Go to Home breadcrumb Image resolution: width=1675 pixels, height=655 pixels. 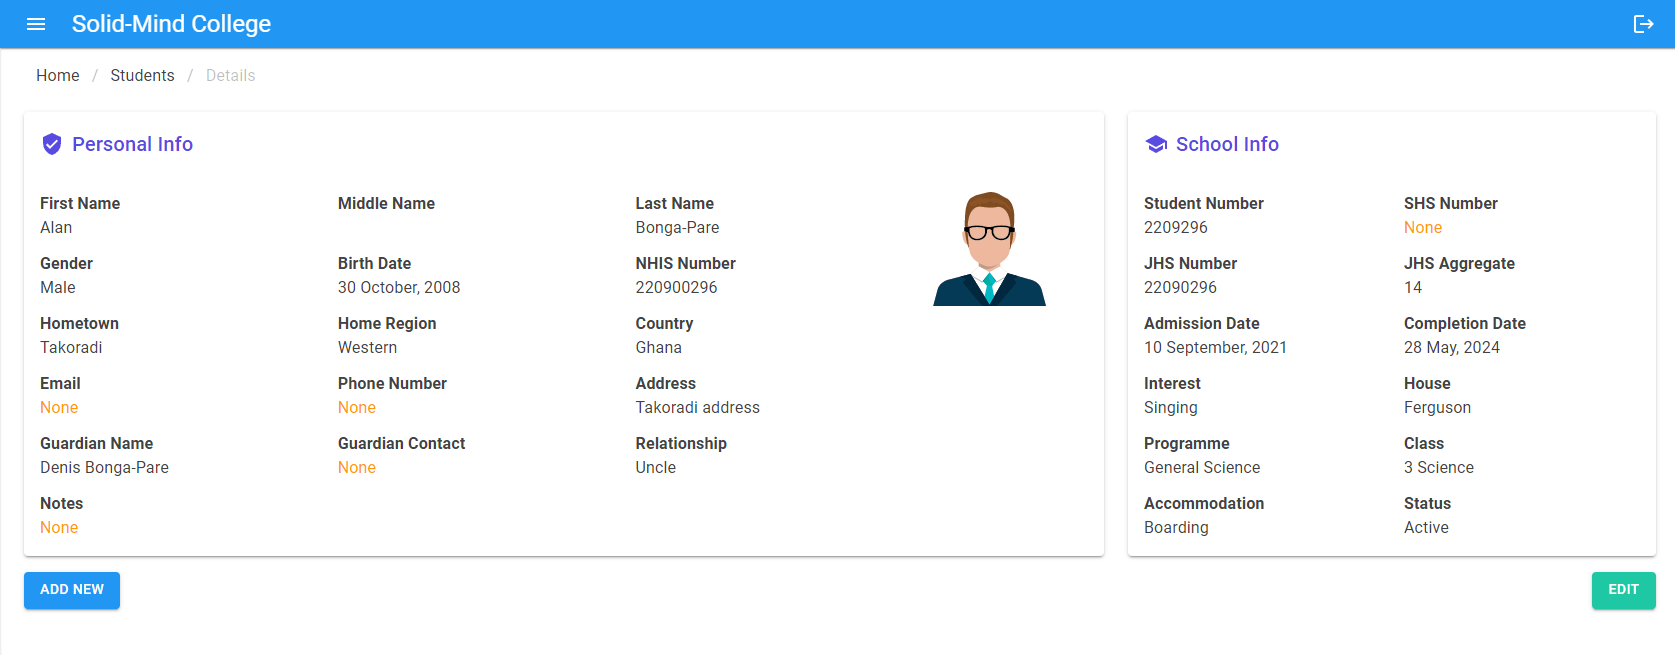[58, 76]
